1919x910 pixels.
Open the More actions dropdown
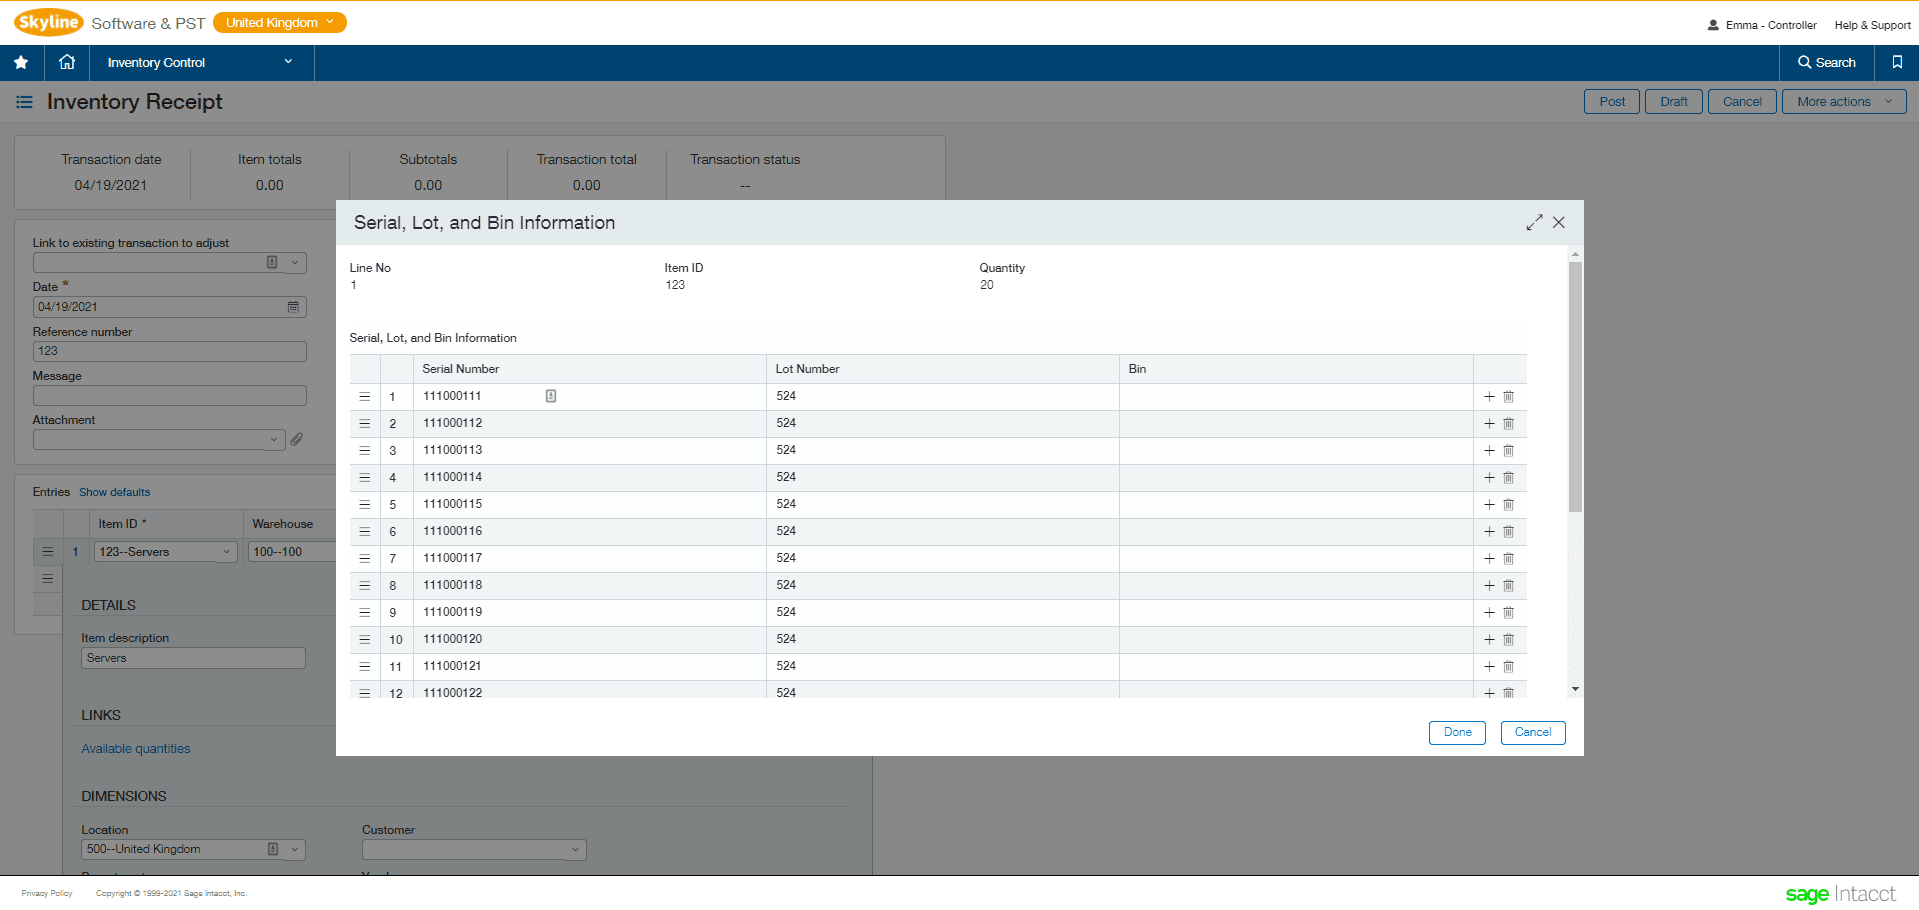tap(1841, 101)
